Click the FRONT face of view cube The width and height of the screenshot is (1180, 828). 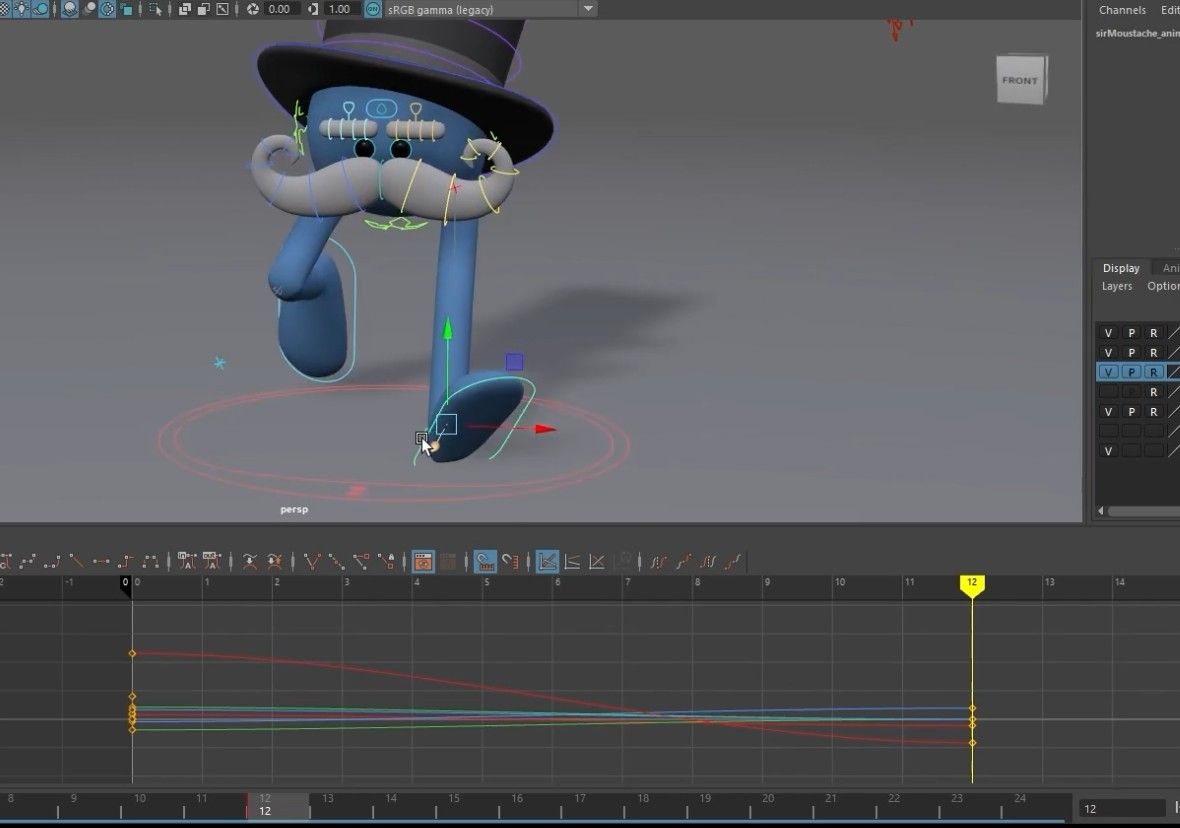coord(1020,80)
